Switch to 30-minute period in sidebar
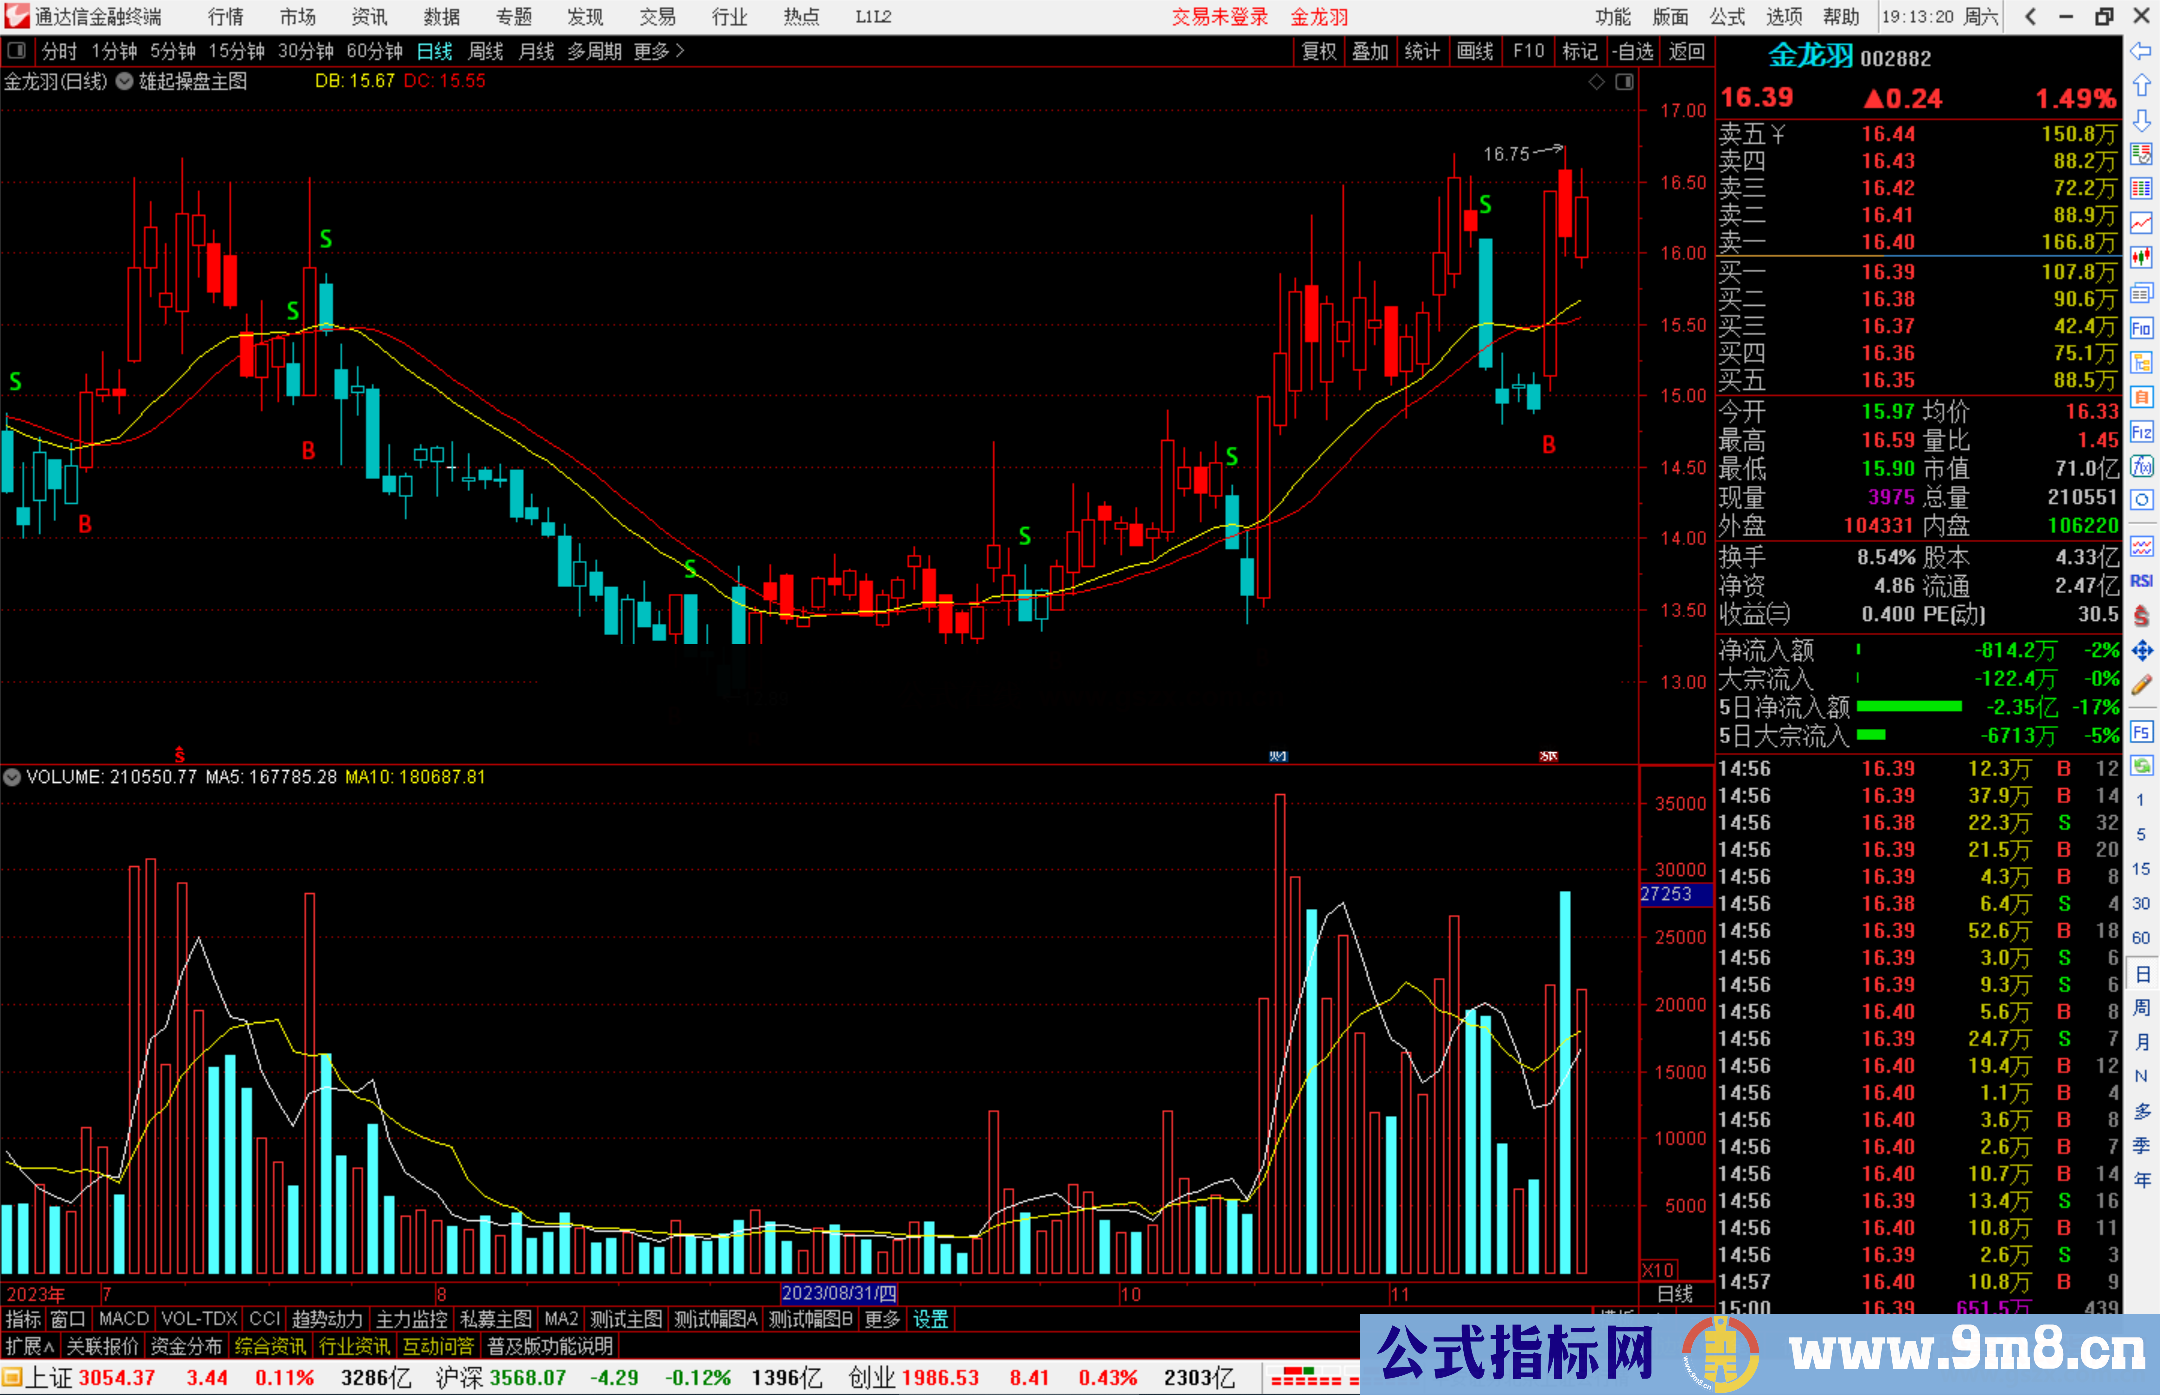This screenshot has height=1395, width=2160. [x=2140, y=903]
